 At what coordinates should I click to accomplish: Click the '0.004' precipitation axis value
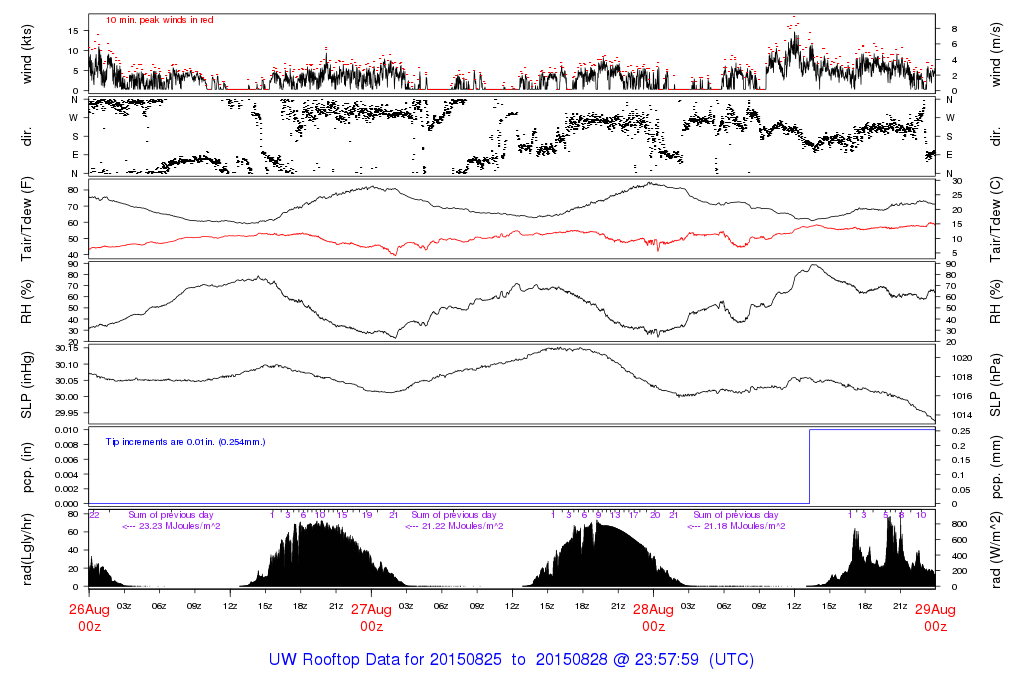pyautogui.click(x=67, y=475)
